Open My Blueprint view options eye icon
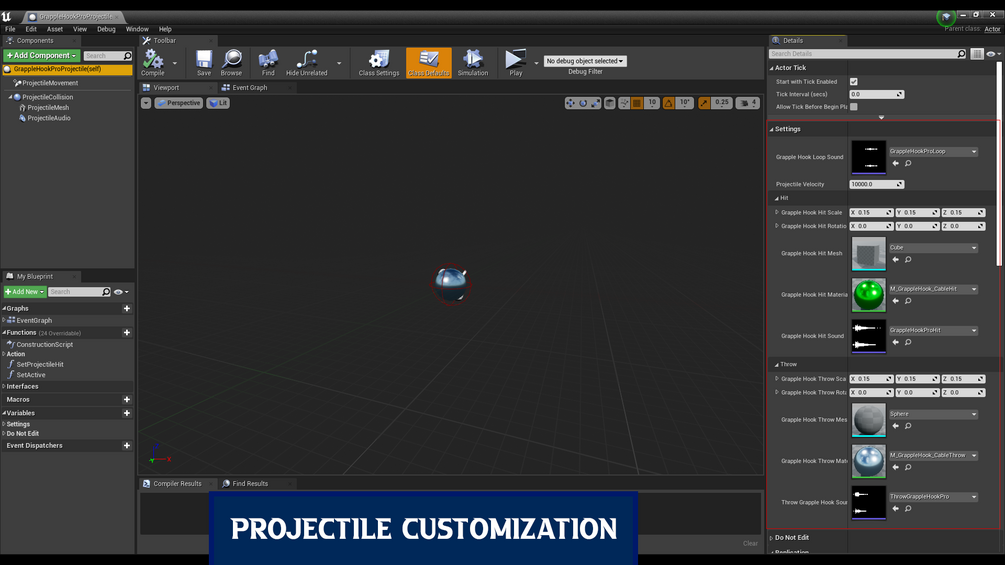1005x565 pixels. point(120,292)
